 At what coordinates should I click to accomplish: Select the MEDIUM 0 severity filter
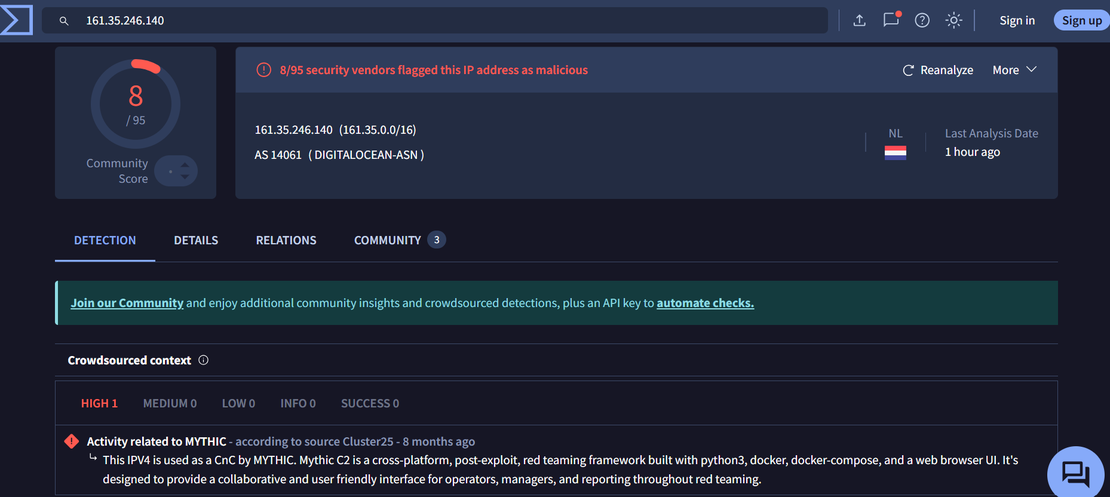coord(169,403)
